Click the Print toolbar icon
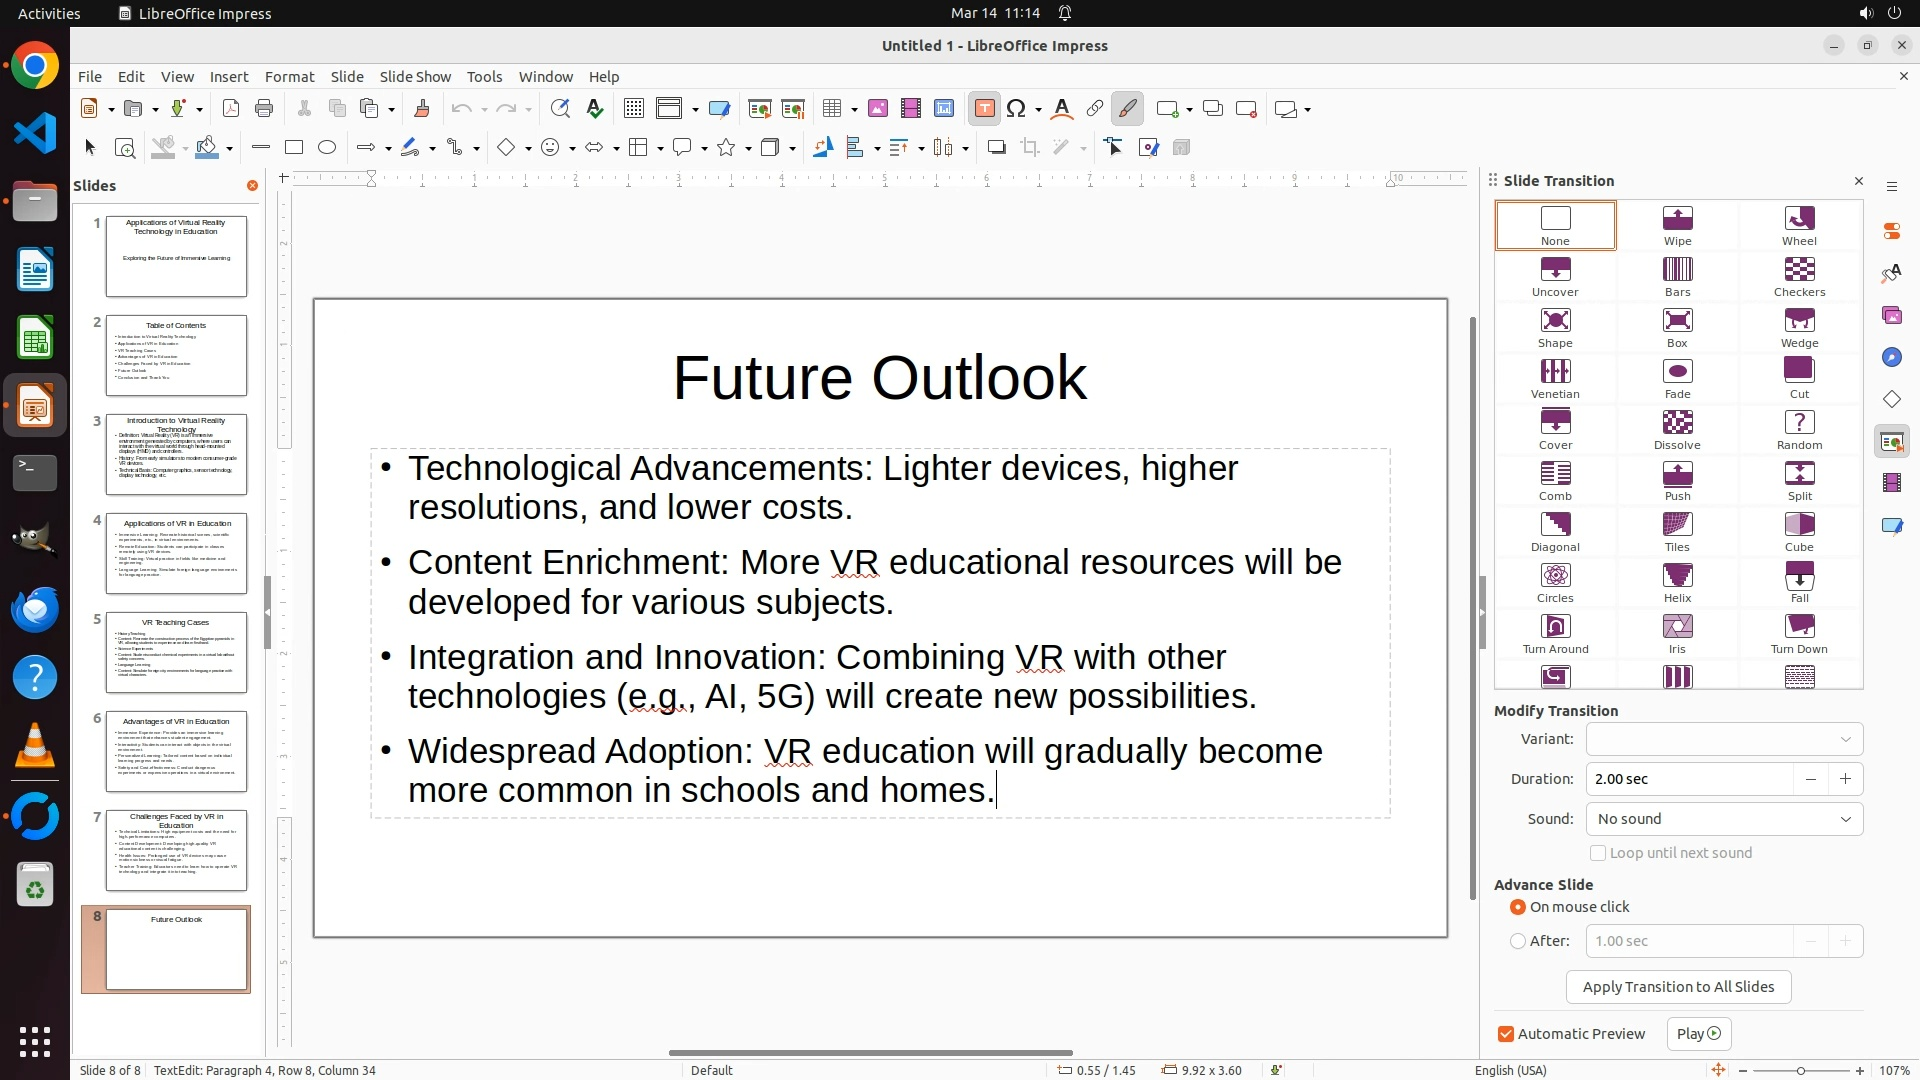Screen dimensions: 1920x1080 point(264,109)
